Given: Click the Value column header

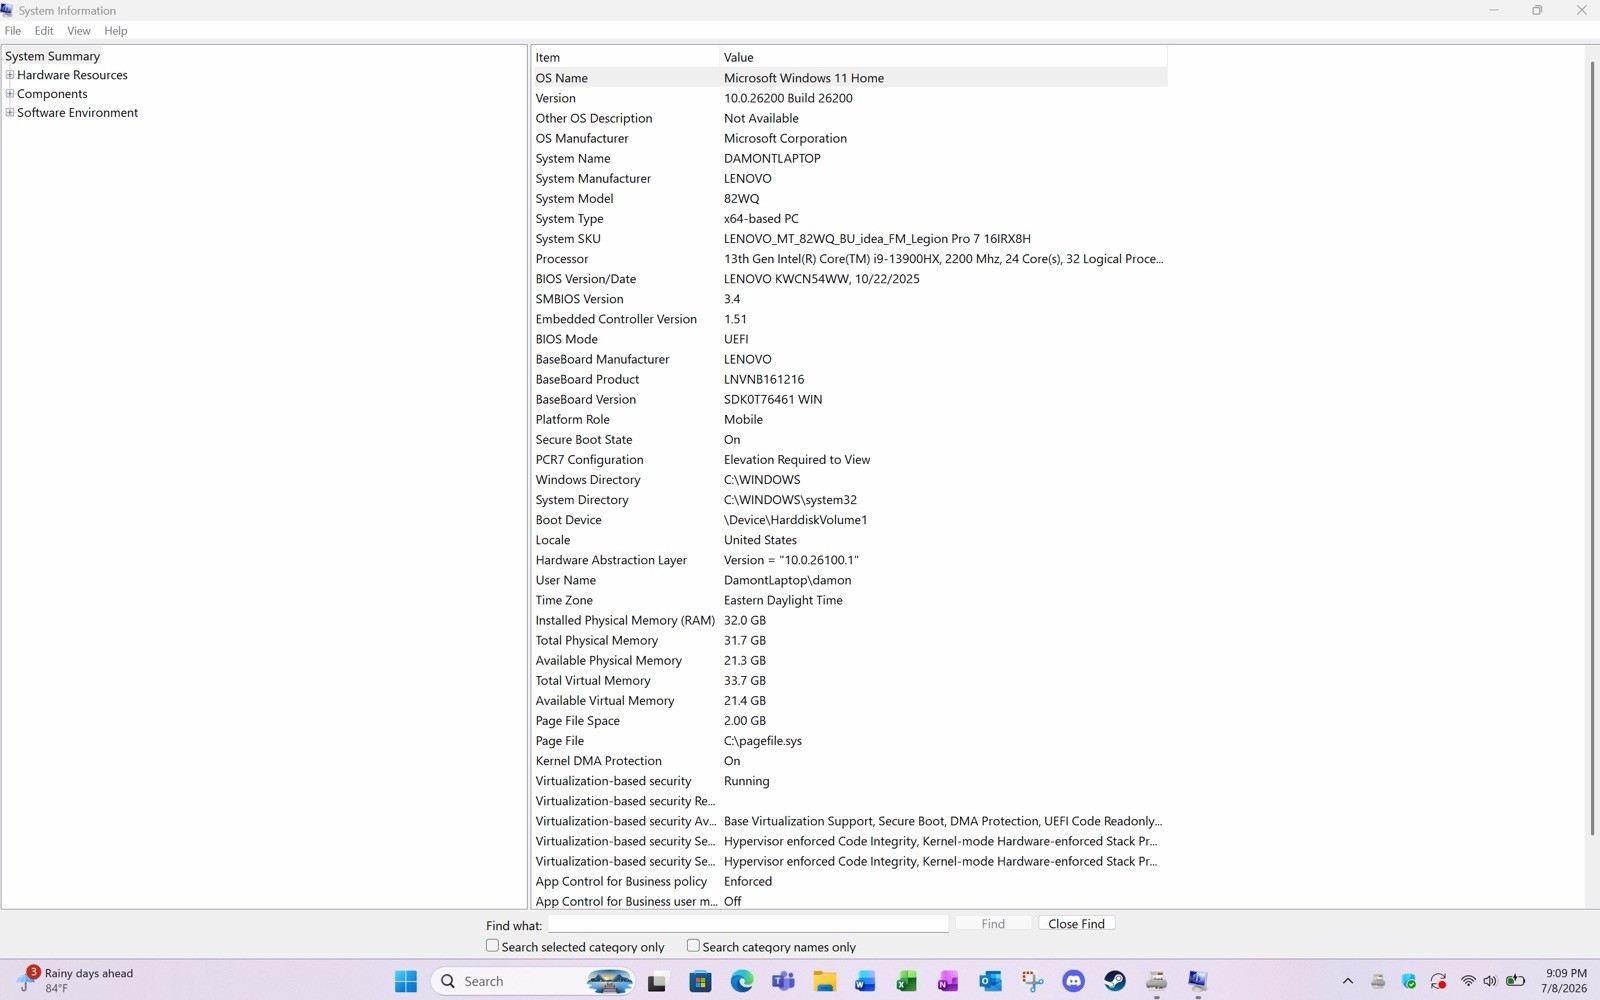Looking at the screenshot, I should [x=943, y=57].
